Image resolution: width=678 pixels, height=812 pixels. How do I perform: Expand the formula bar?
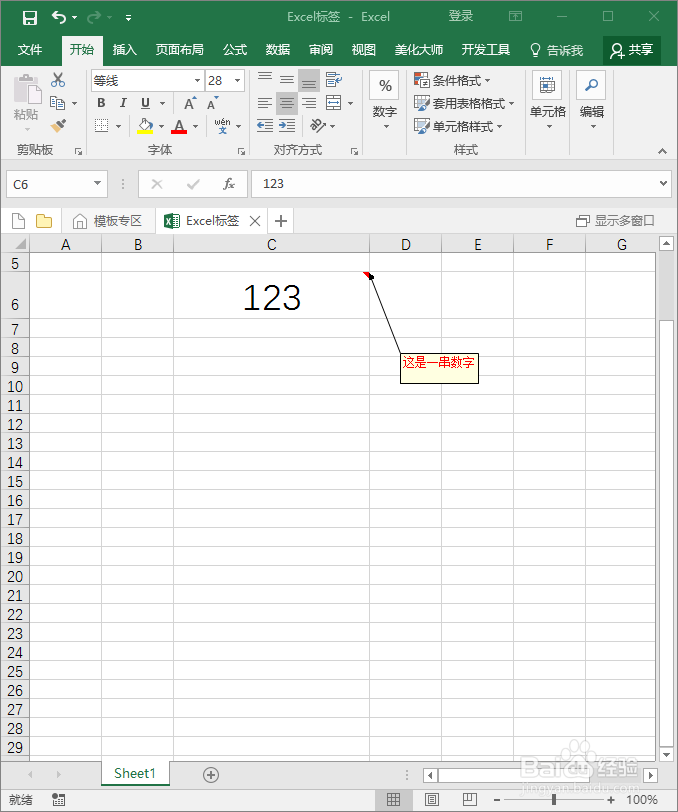pyautogui.click(x=663, y=183)
